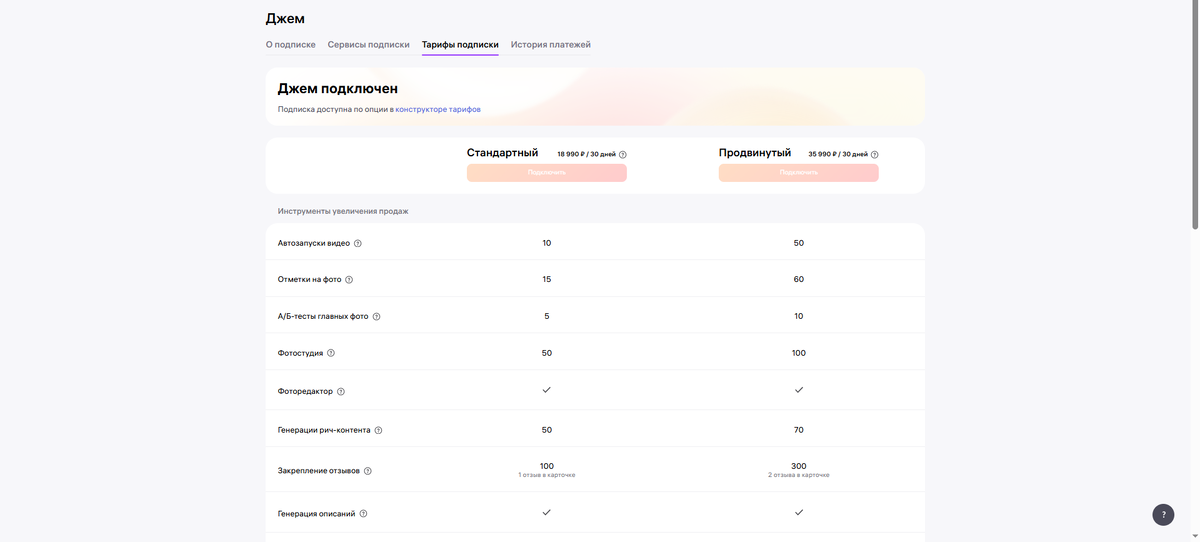
Task: Click the Генерация описаний row label
Action: (x=316, y=514)
